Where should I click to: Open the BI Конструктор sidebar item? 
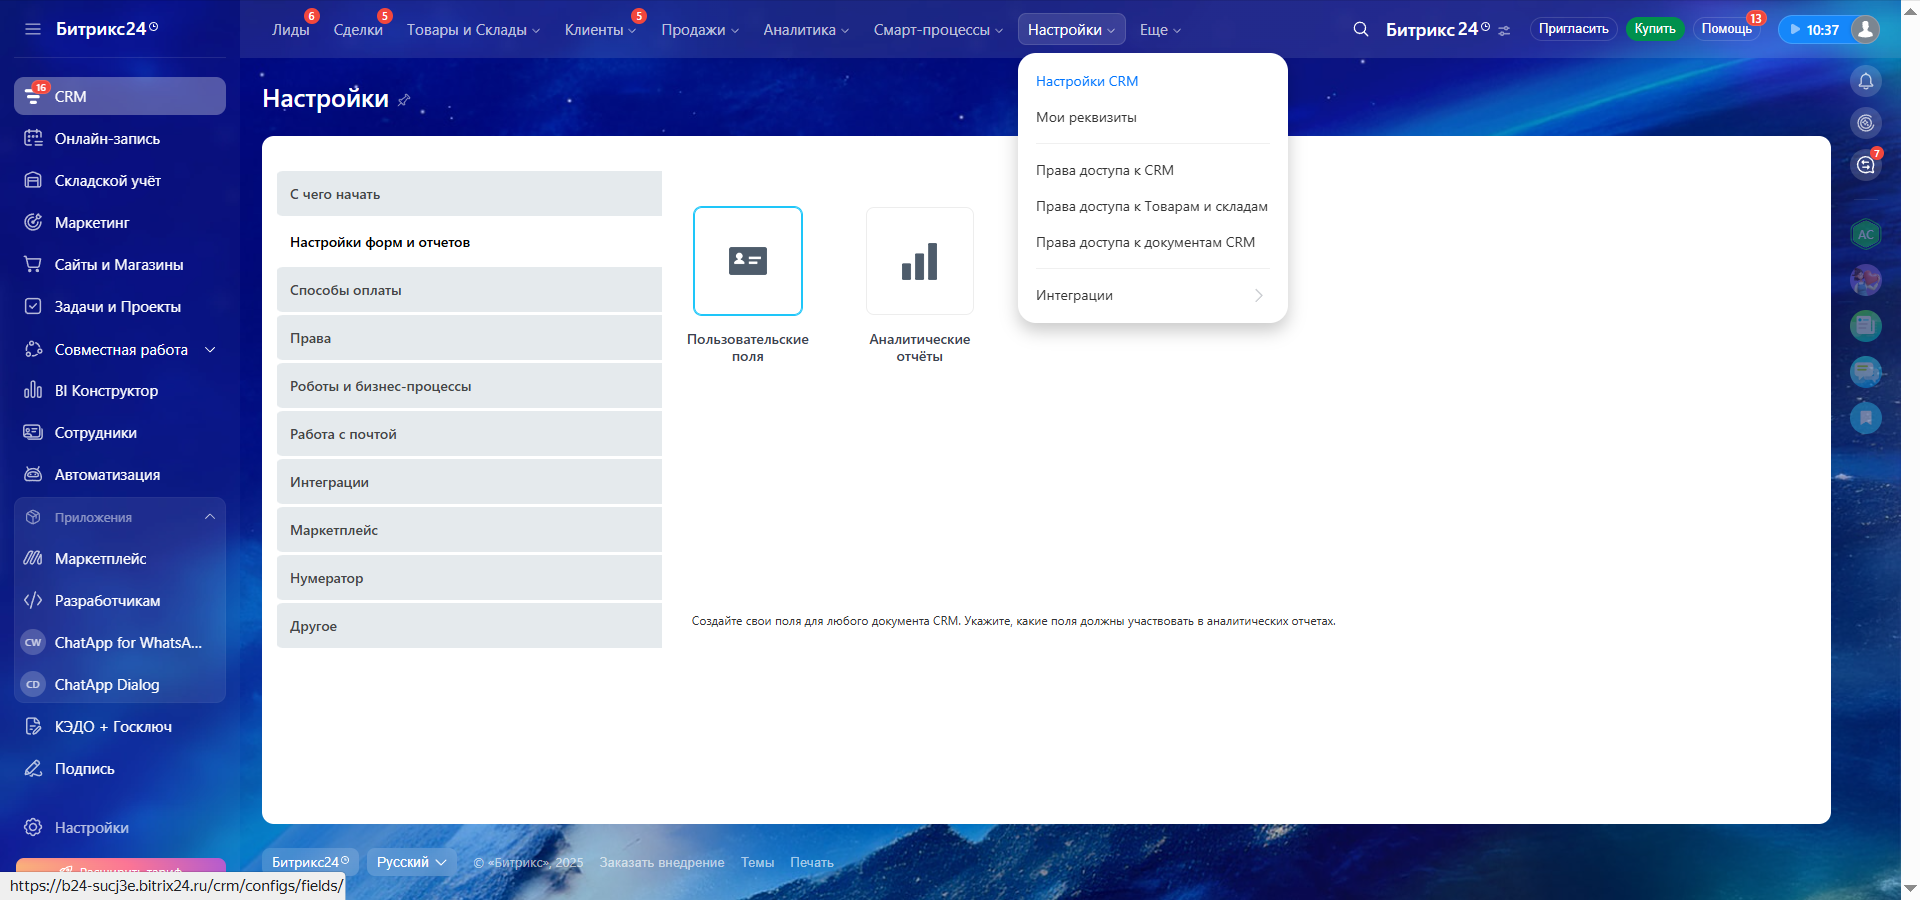pos(106,391)
